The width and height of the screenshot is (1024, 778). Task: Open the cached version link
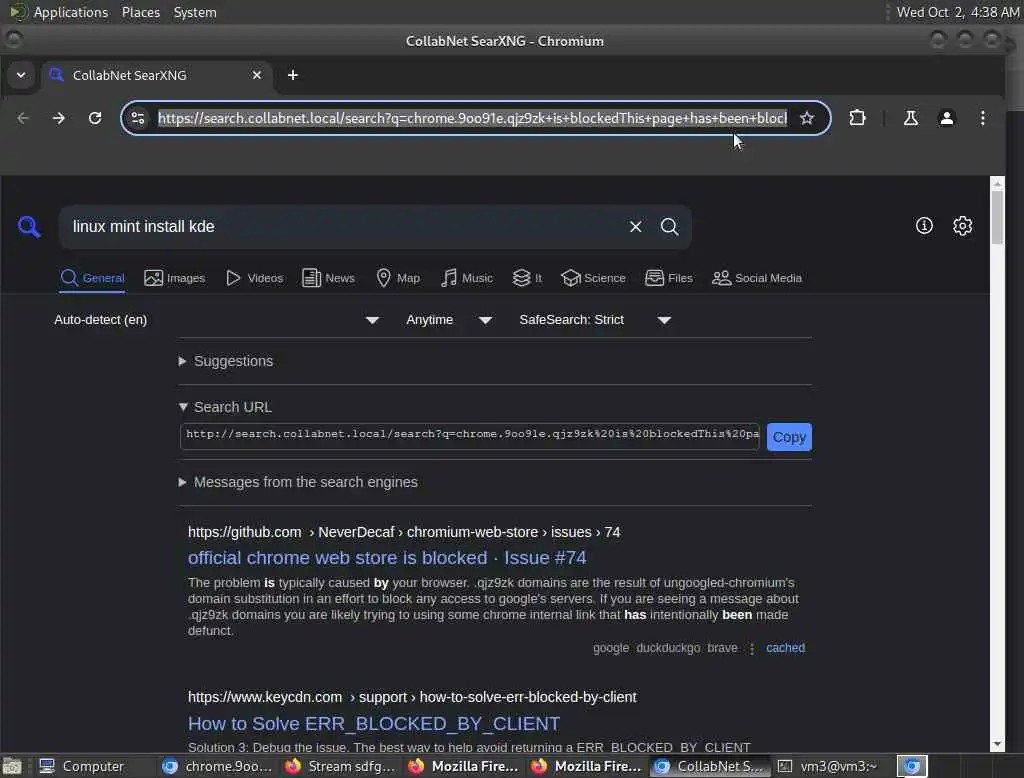[x=785, y=648]
